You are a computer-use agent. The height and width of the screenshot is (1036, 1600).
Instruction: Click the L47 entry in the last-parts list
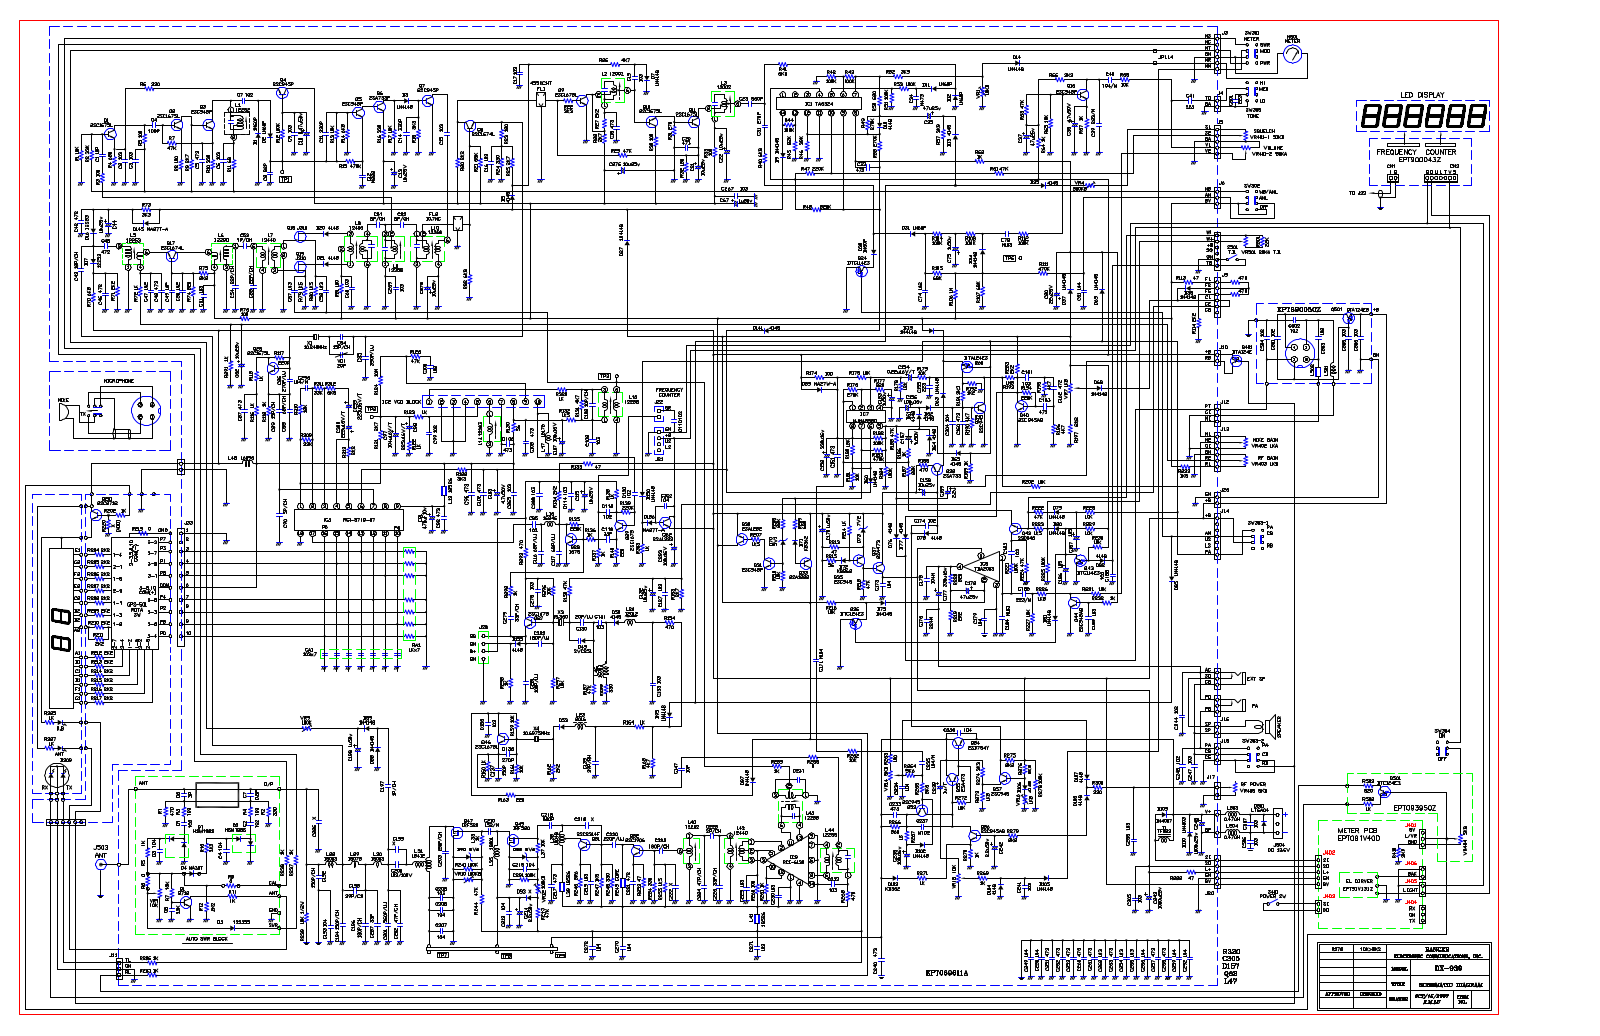[1229, 982]
